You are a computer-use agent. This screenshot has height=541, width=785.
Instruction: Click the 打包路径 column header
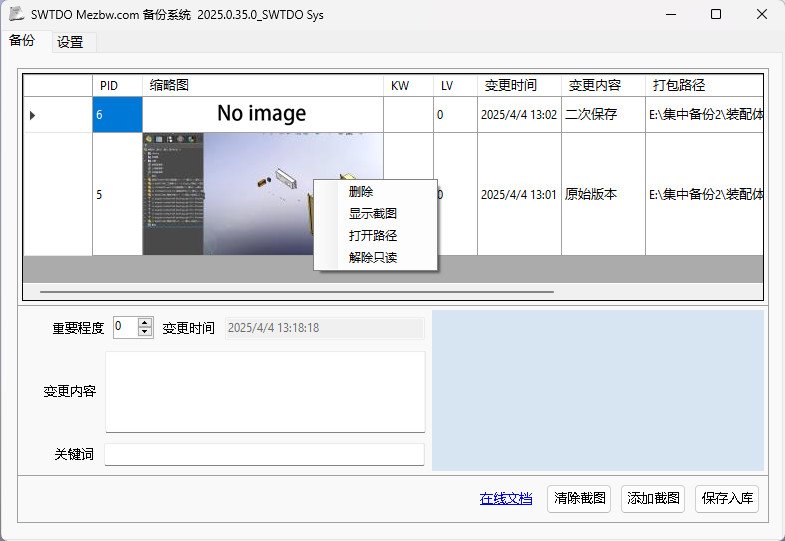[x=678, y=86]
